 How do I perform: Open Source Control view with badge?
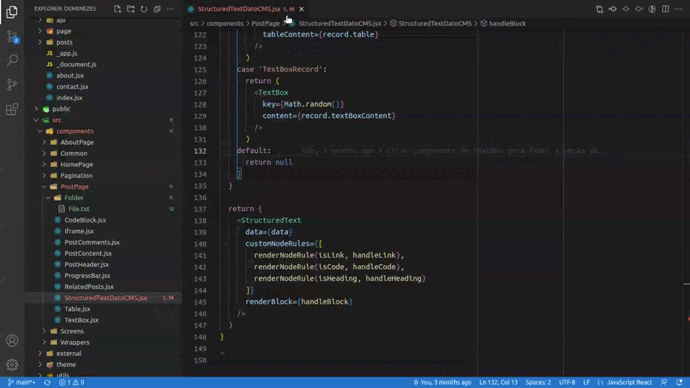[x=12, y=37]
